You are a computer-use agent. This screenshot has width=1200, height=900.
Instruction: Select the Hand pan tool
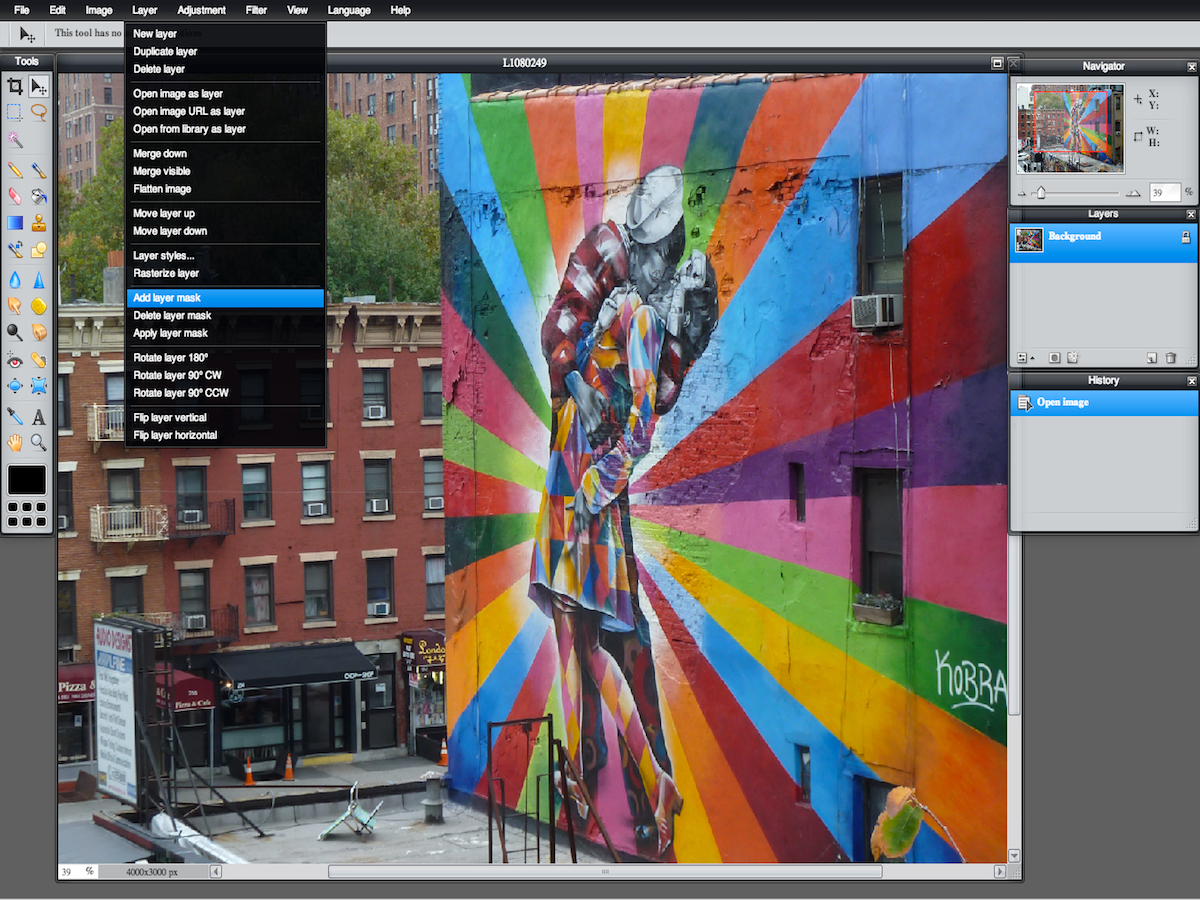point(15,442)
